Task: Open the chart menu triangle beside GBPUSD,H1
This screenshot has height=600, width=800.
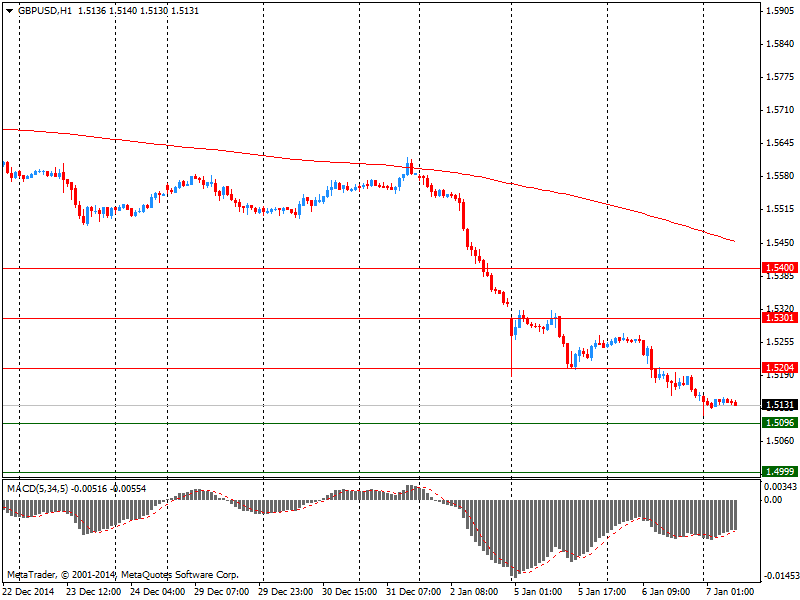Action: (10, 11)
